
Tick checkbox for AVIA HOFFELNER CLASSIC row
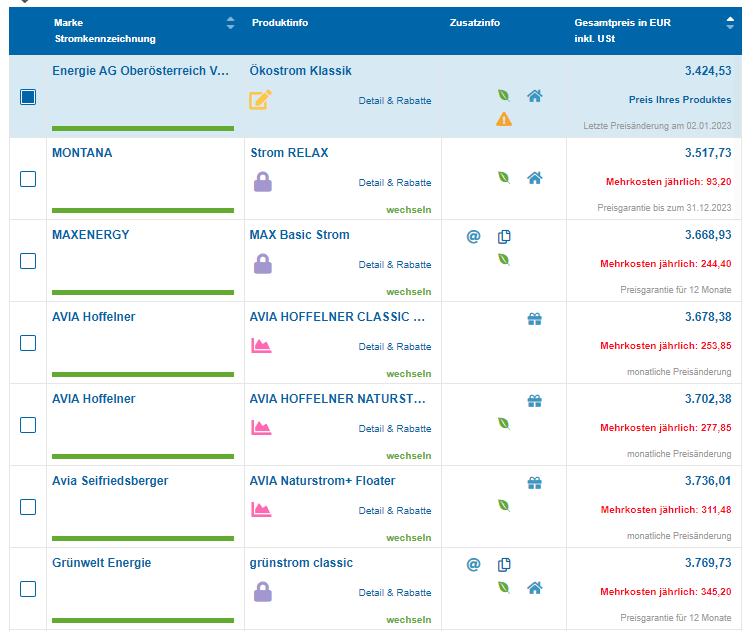tap(28, 343)
